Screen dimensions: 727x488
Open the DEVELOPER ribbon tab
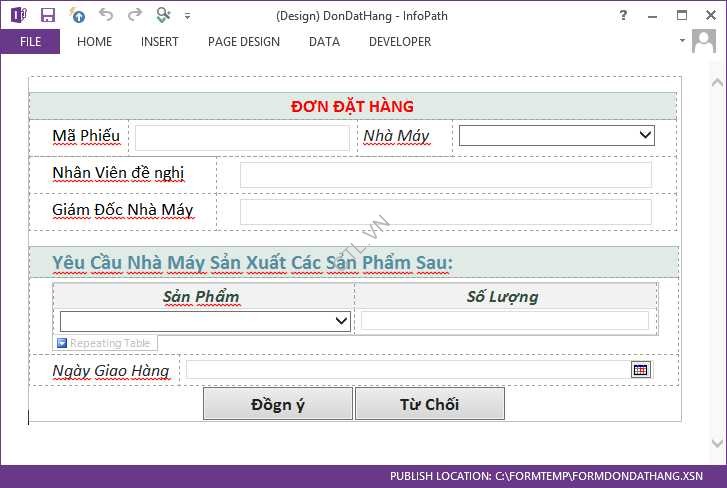(400, 42)
